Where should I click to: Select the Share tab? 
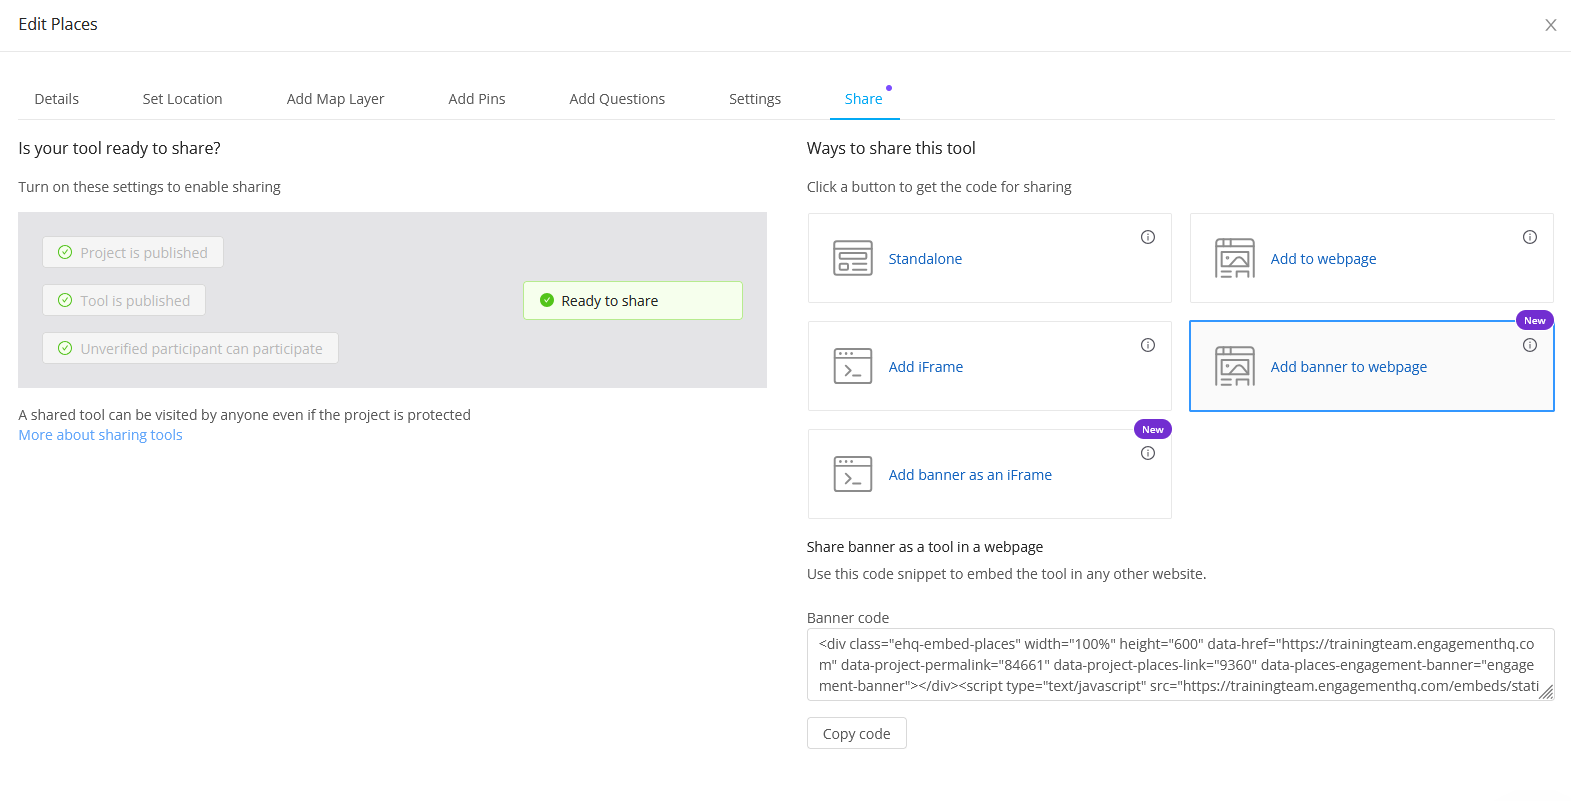[864, 99]
